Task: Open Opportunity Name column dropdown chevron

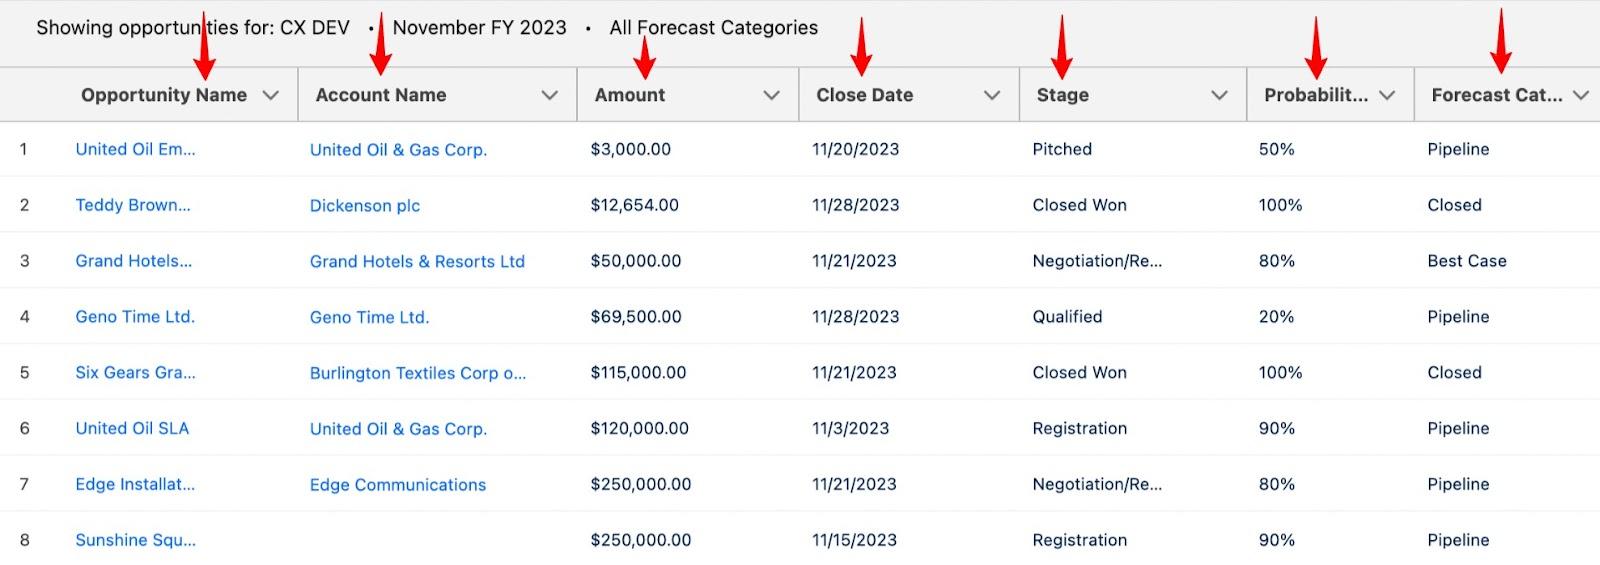Action: point(270,95)
